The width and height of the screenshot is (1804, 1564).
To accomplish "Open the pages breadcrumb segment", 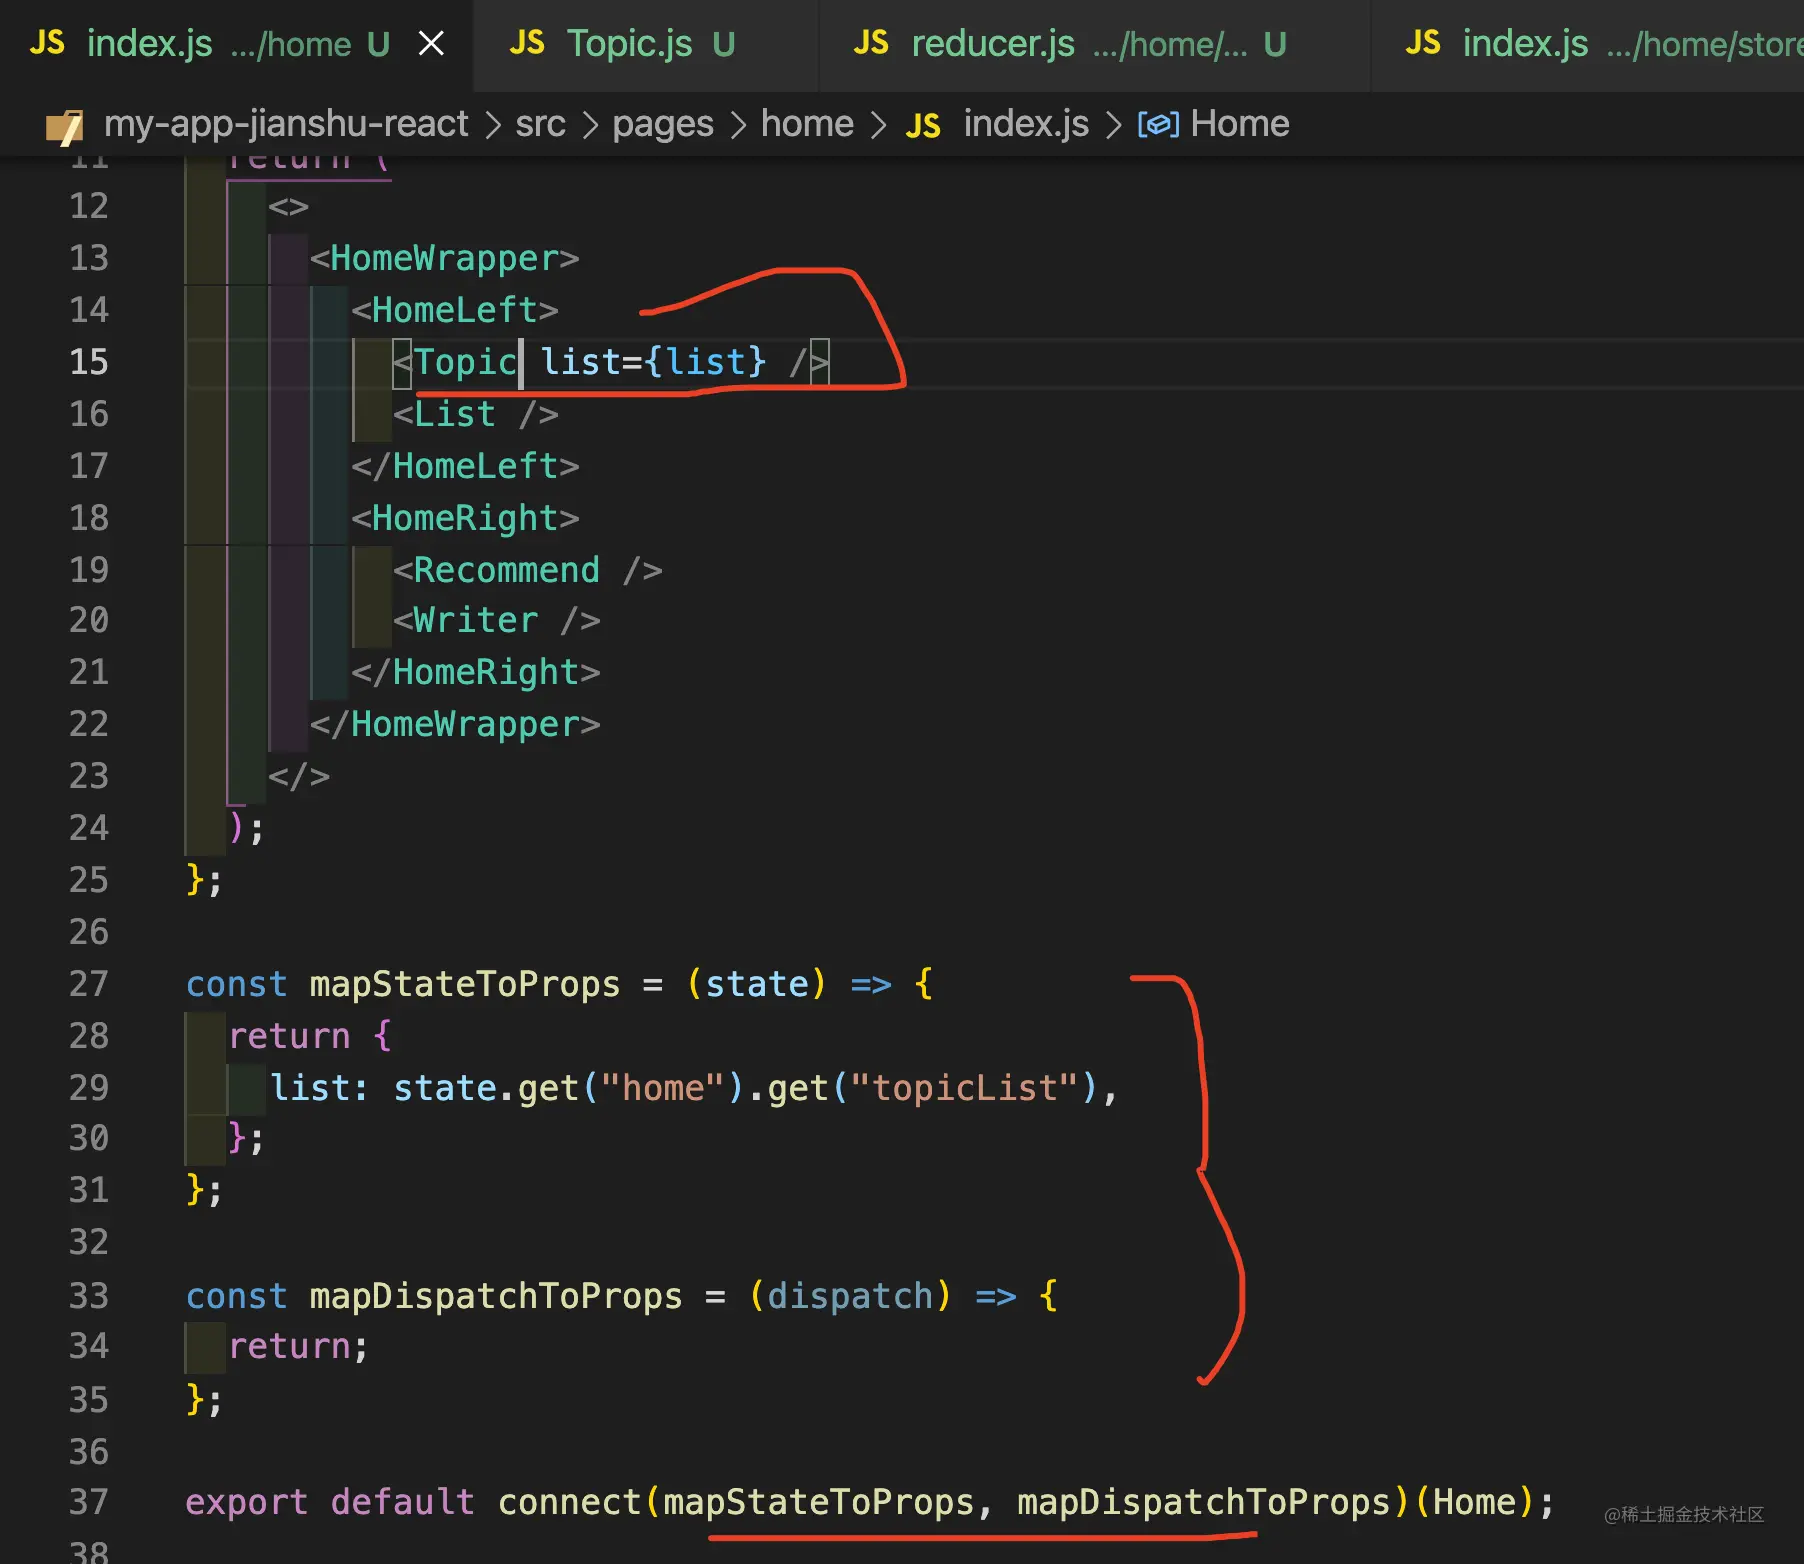I will [663, 124].
